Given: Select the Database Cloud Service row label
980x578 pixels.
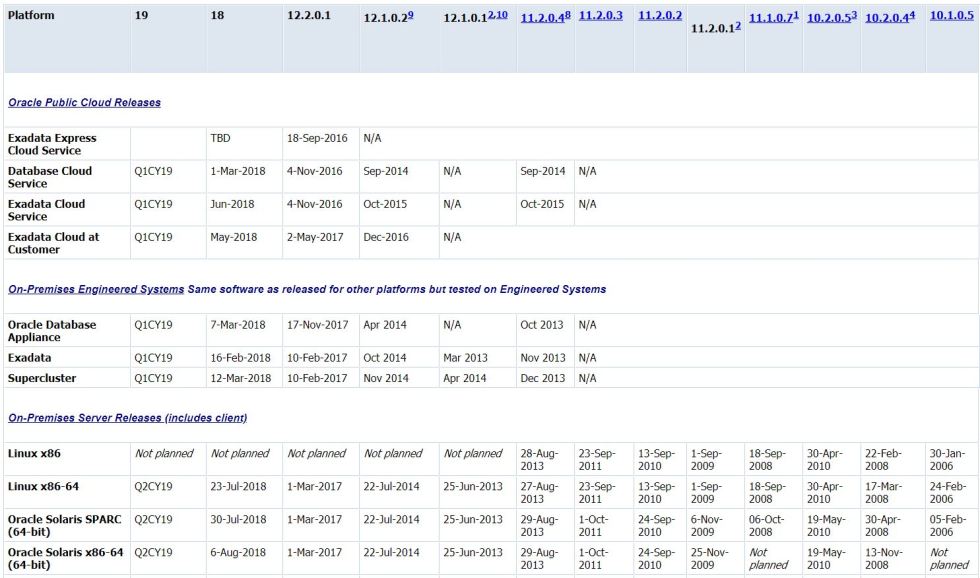Looking at the screenshot, I should click(50, 177).
